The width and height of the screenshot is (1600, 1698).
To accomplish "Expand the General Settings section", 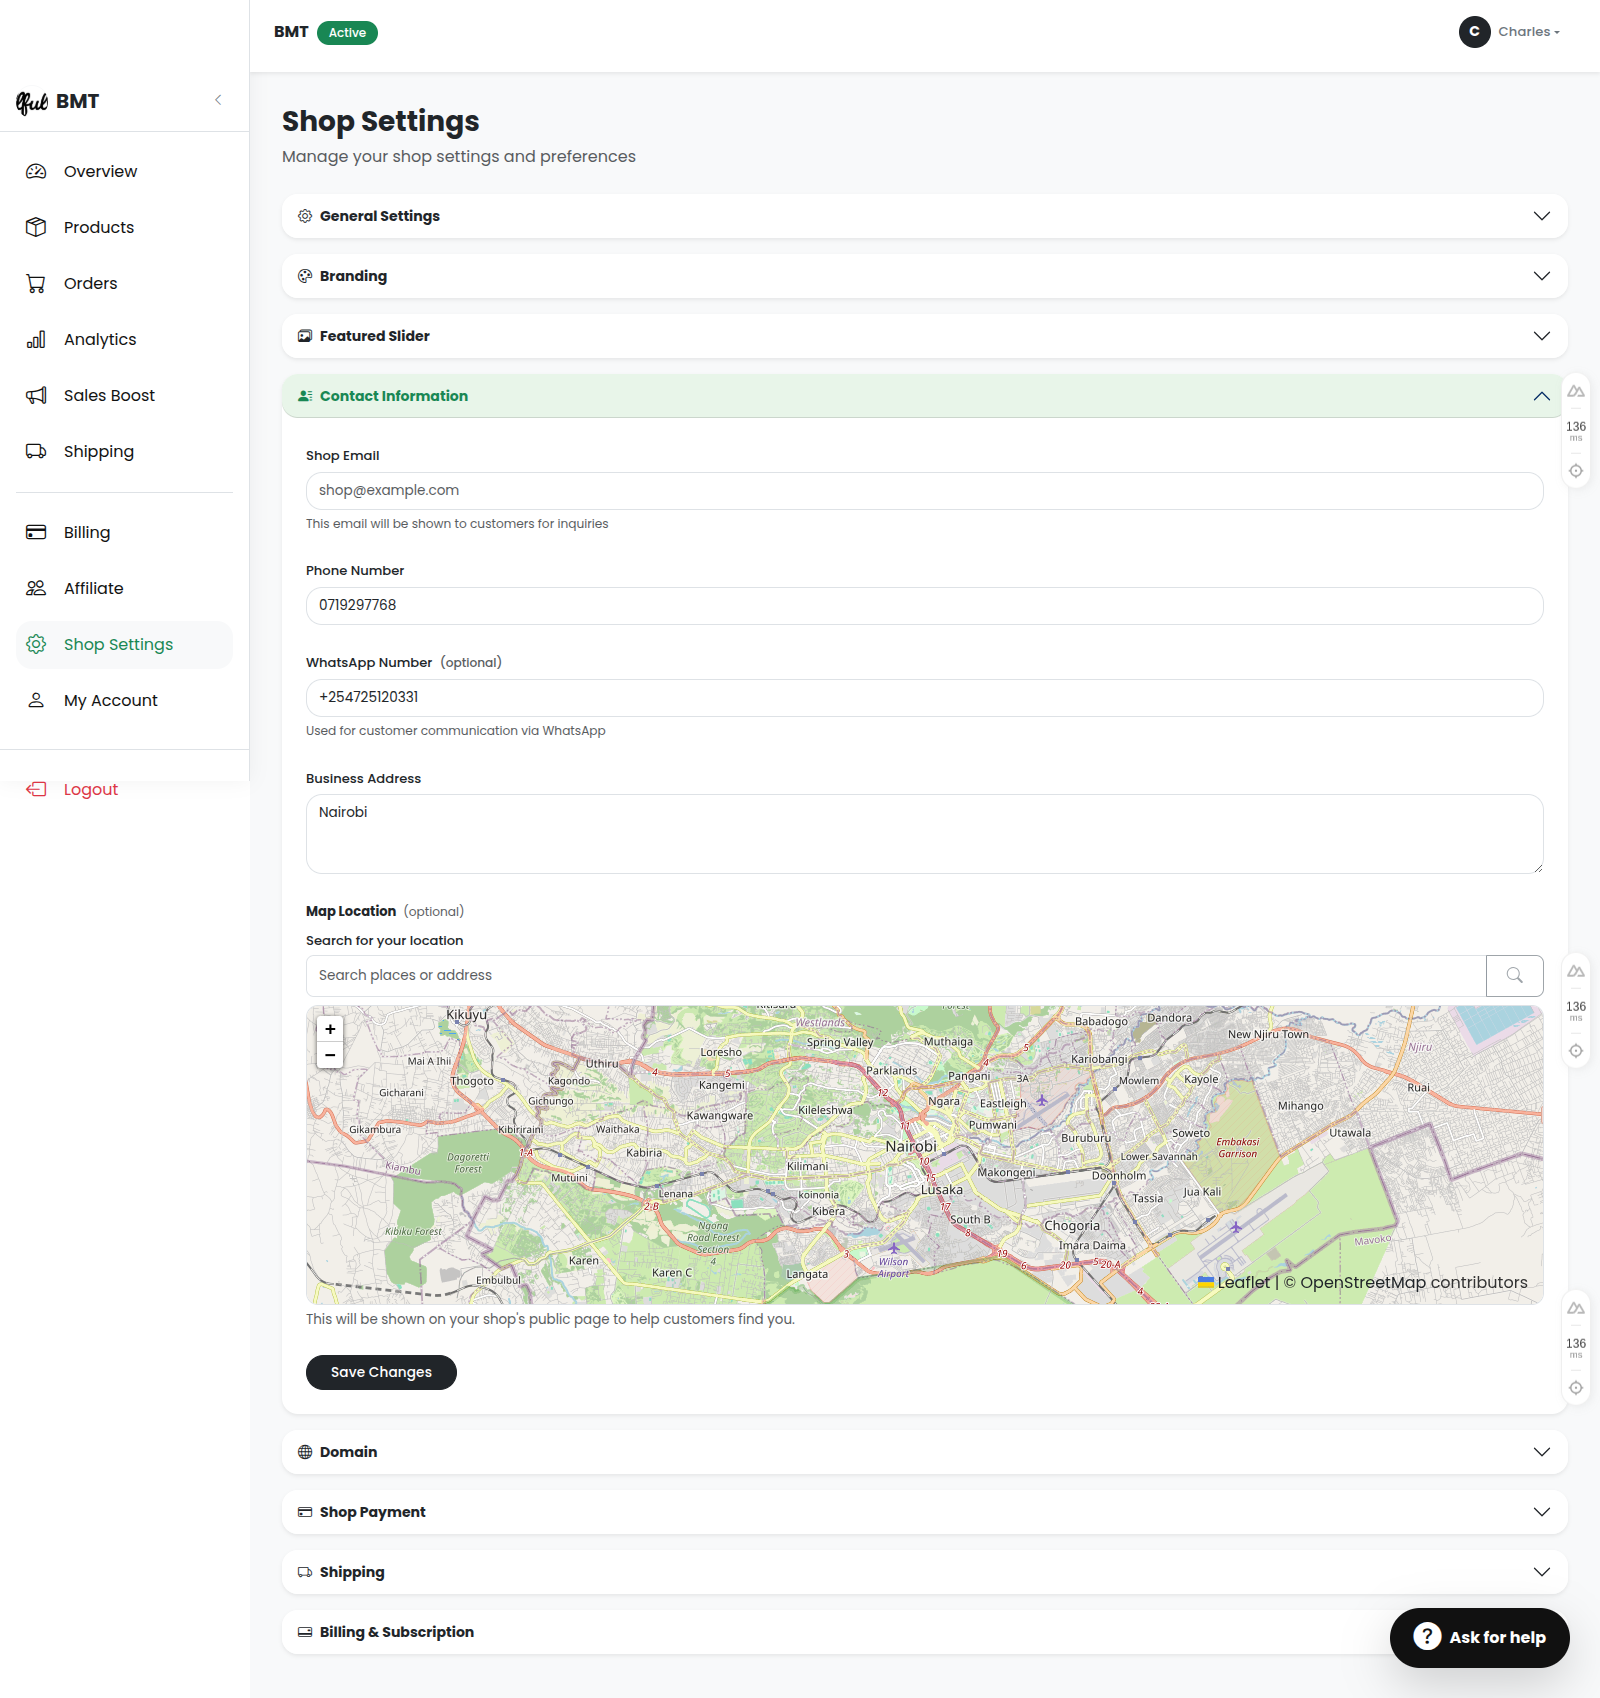I will click(924, 216).
